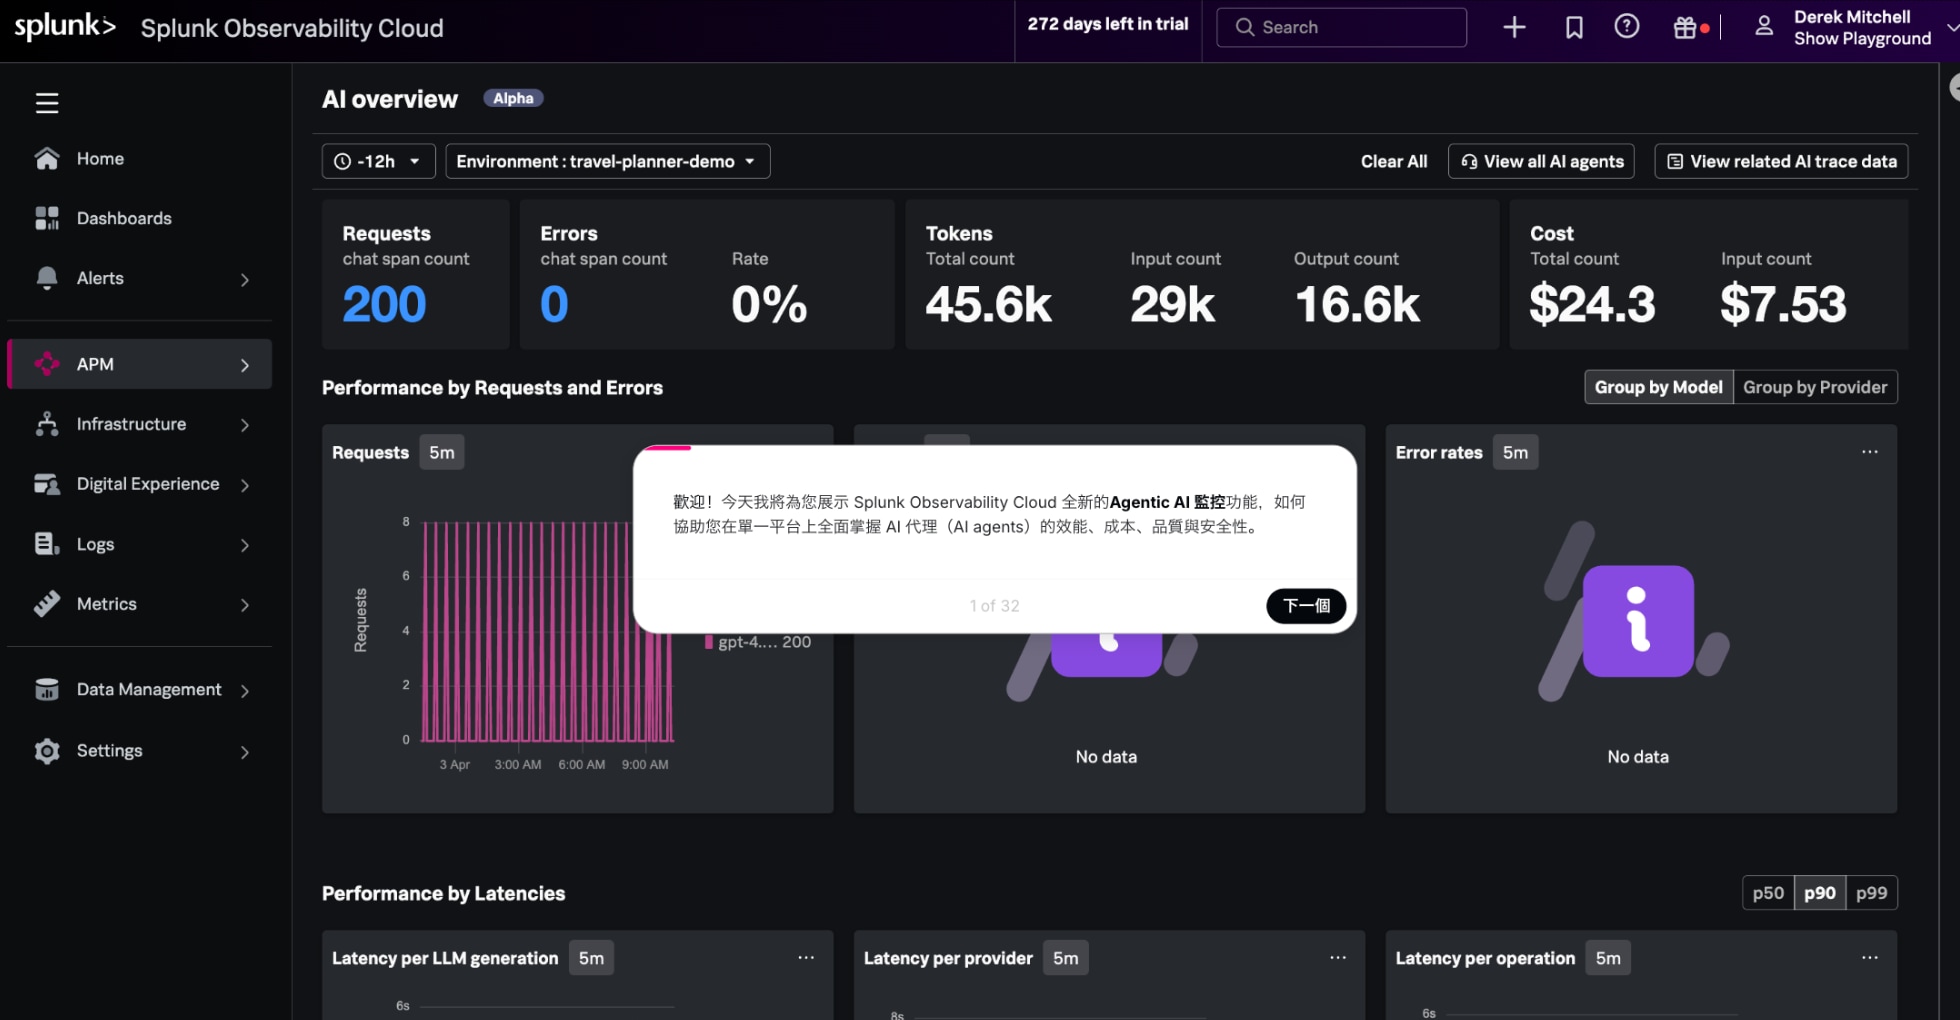The height and width of the screenshot is (1020, 1960).
Task: Open the bookmarks icon in top bar
Action: [x=1574, y=27]
